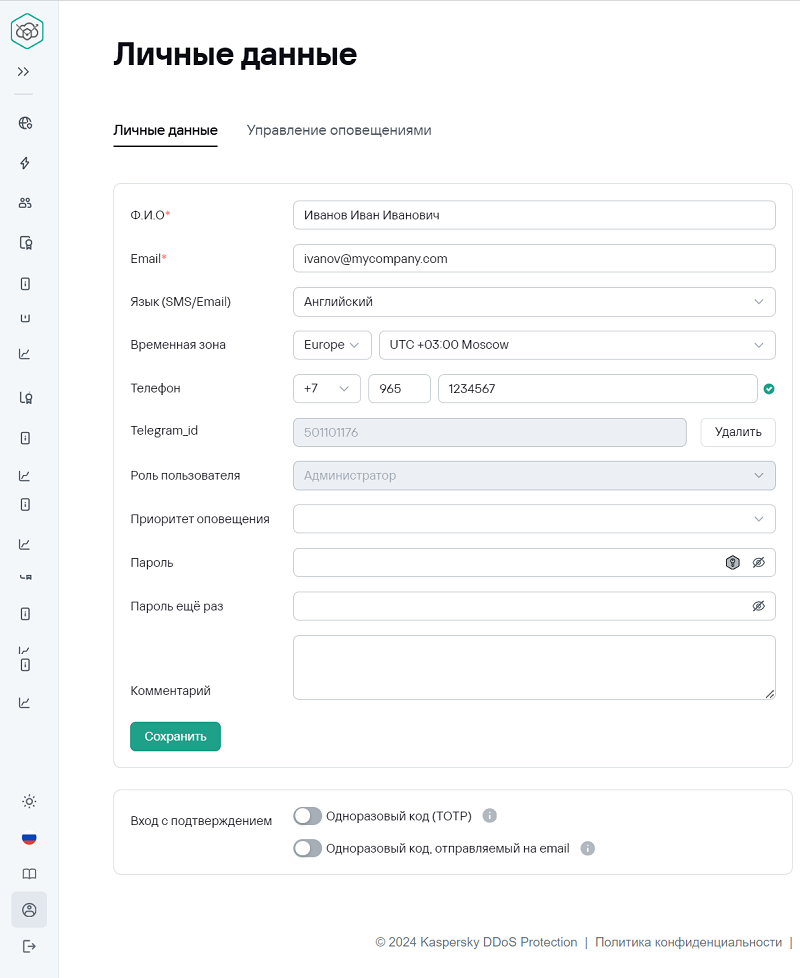Expand the Приоритет оповещения dropdown

(x=534, y=519)
